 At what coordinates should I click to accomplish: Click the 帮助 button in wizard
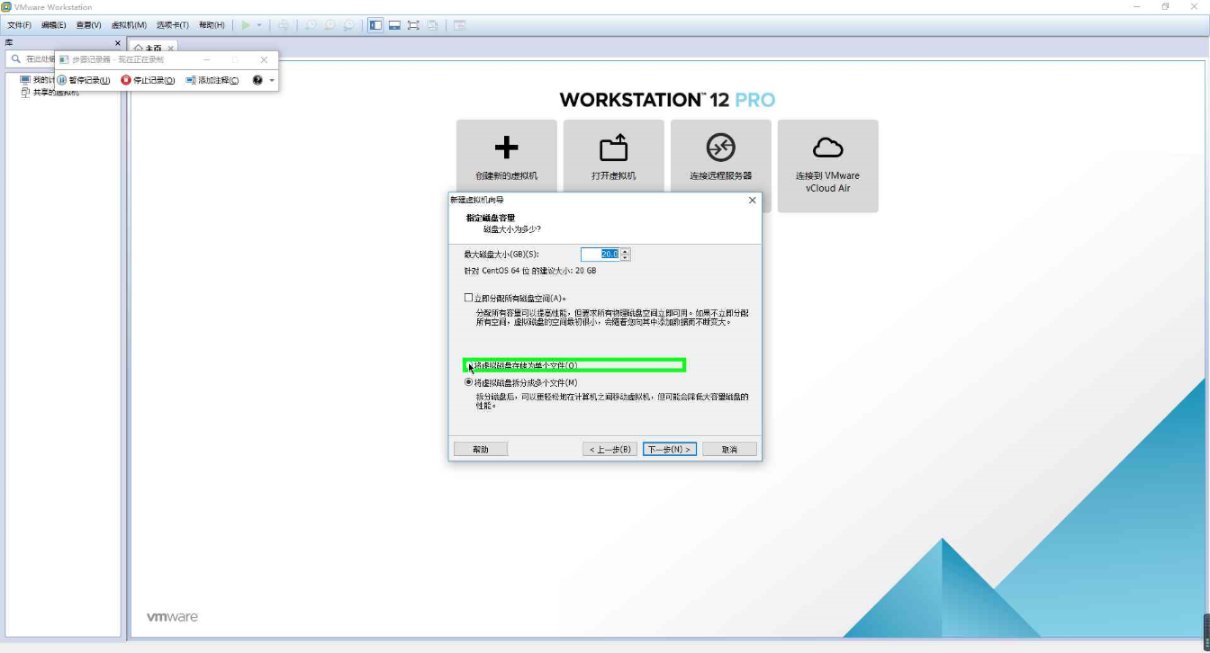[x=480, y=449]
